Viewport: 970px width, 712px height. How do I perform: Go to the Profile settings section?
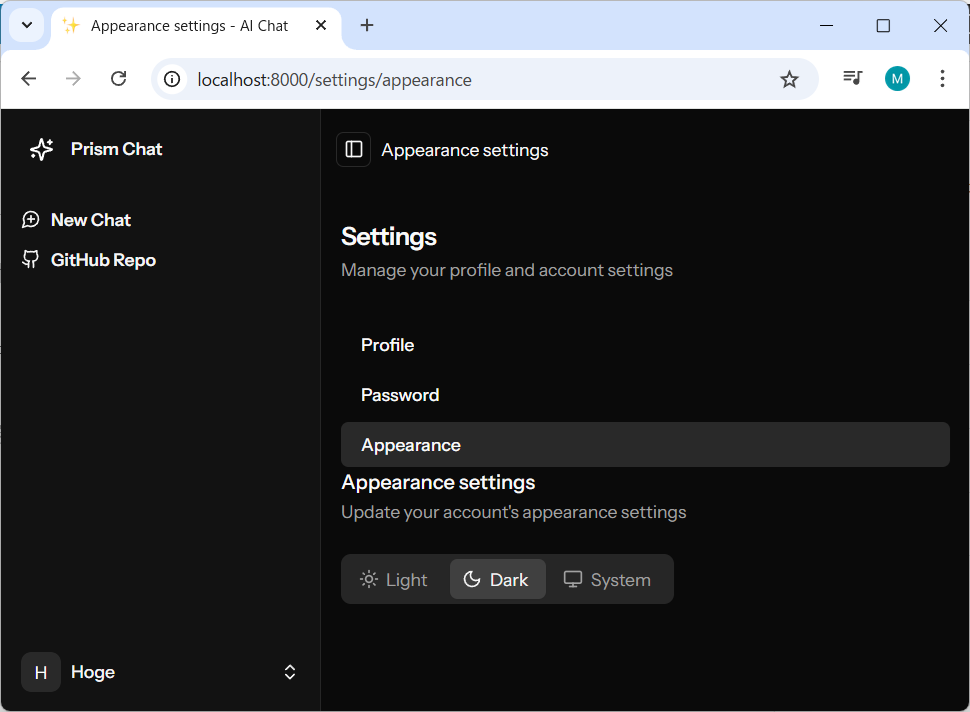click(x=388, y=345)
